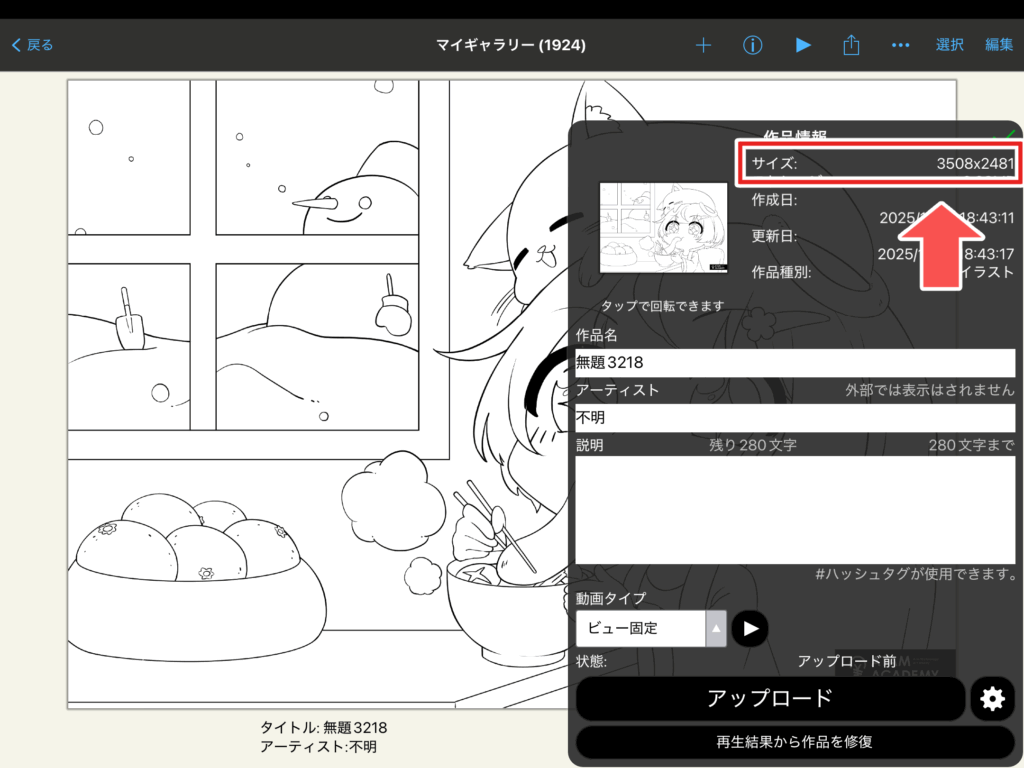The height and width of the screenshot is (768, 1024).
Task: Open upload settings gear icon
Action: [x=992, y=699]
